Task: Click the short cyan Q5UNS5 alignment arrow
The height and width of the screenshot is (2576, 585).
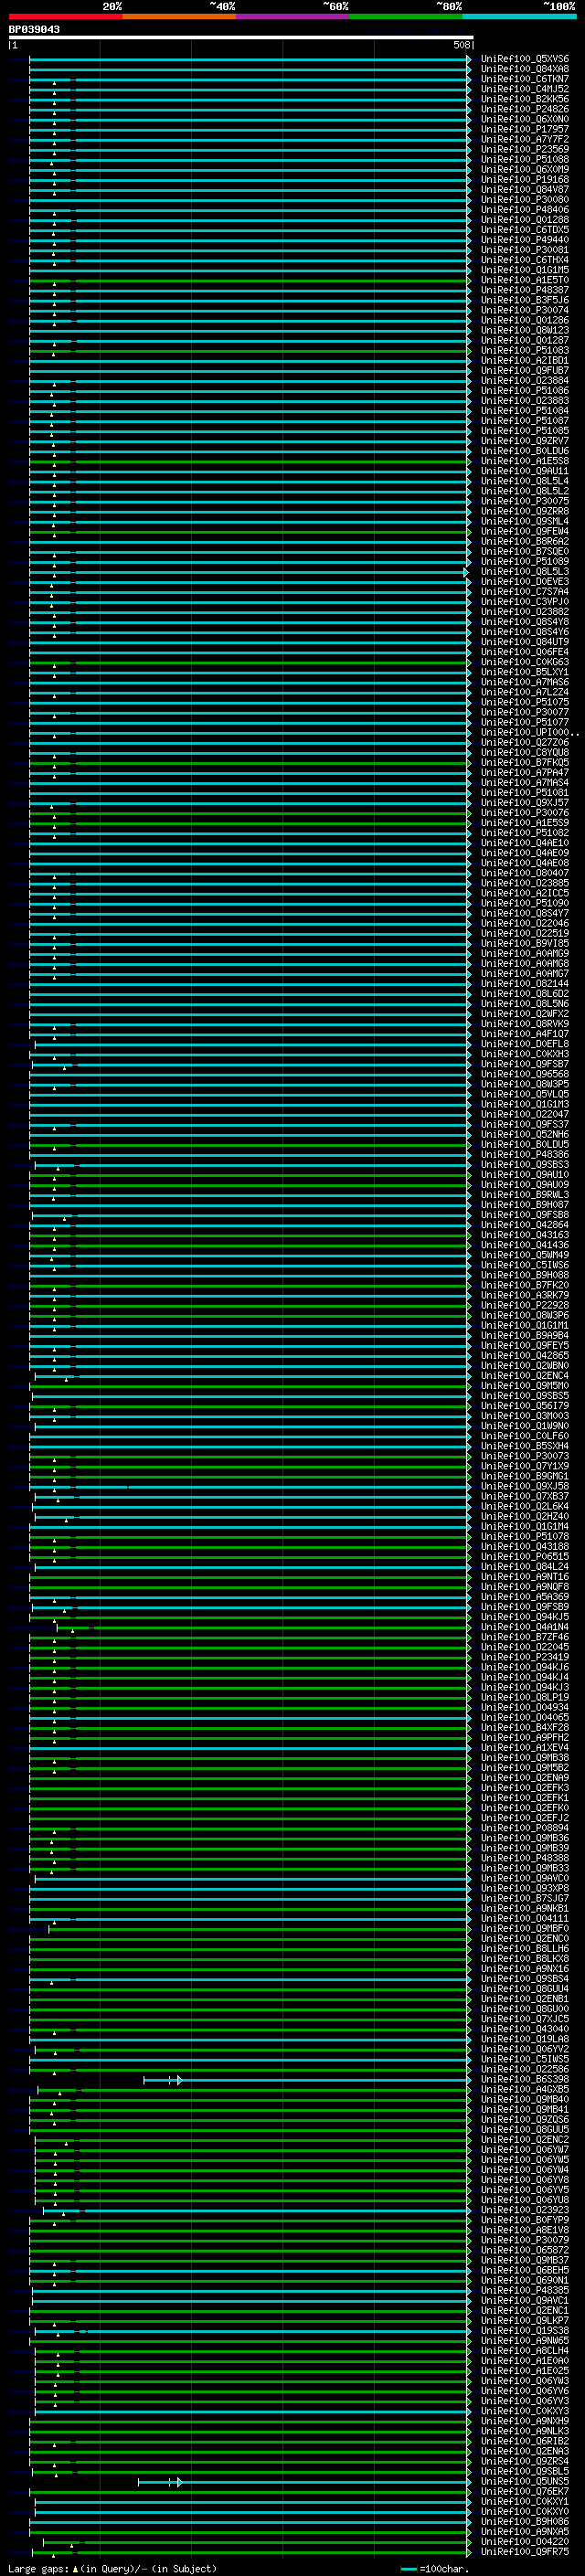Action: point(159,2482)
